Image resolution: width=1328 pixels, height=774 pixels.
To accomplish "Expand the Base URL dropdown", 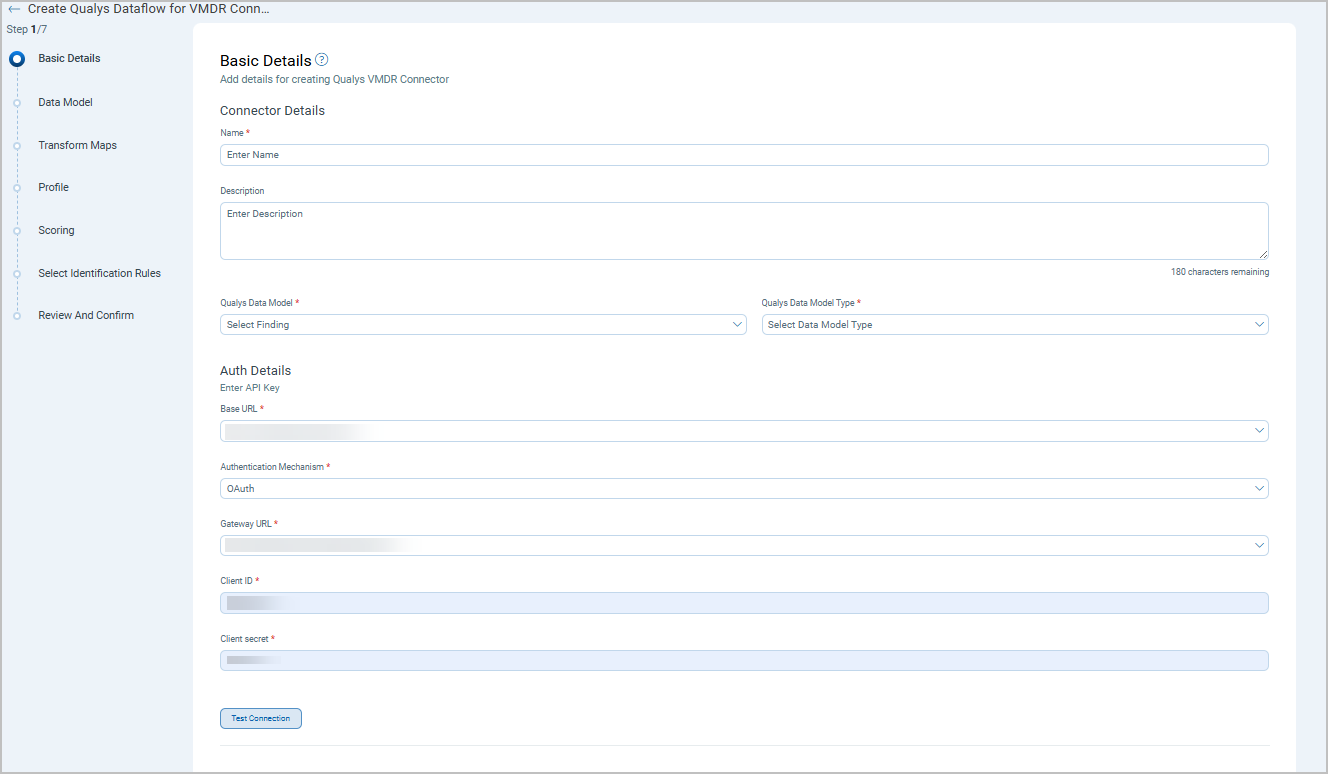I will click(744, 431).
